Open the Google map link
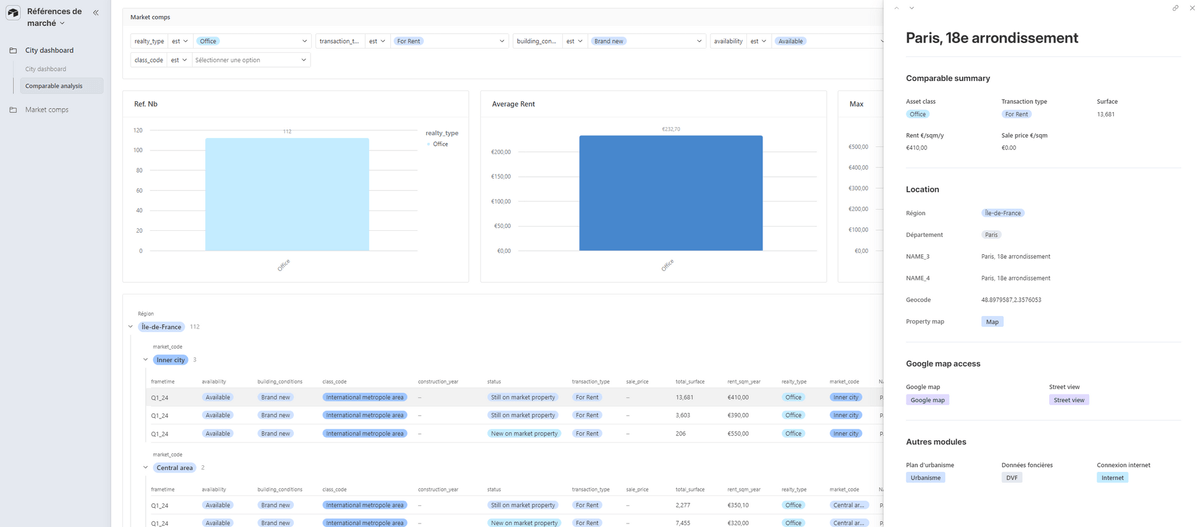 tap(926, 400)
